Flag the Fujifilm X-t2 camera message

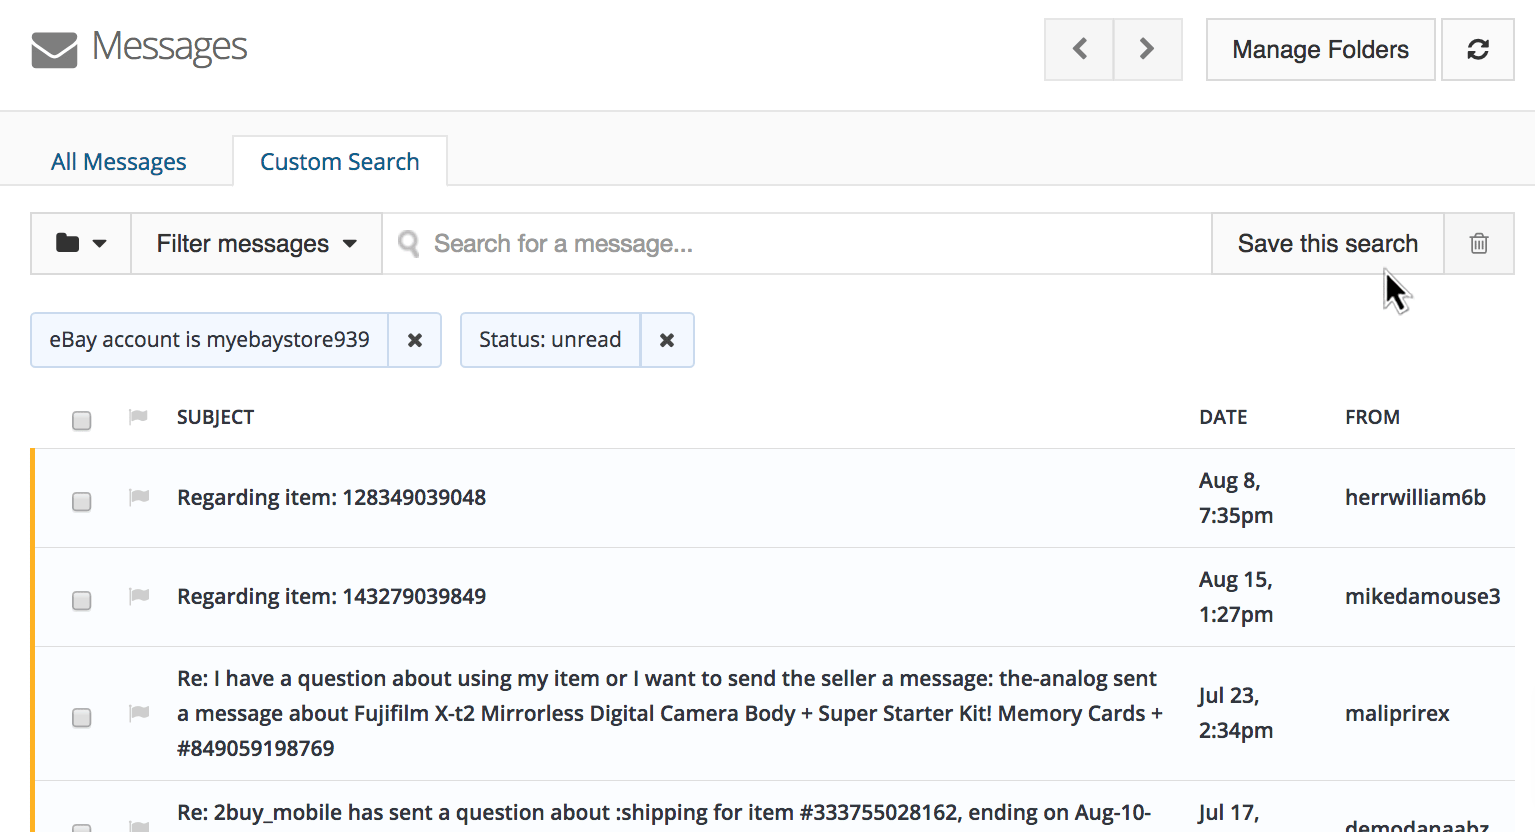click(139, 713)
